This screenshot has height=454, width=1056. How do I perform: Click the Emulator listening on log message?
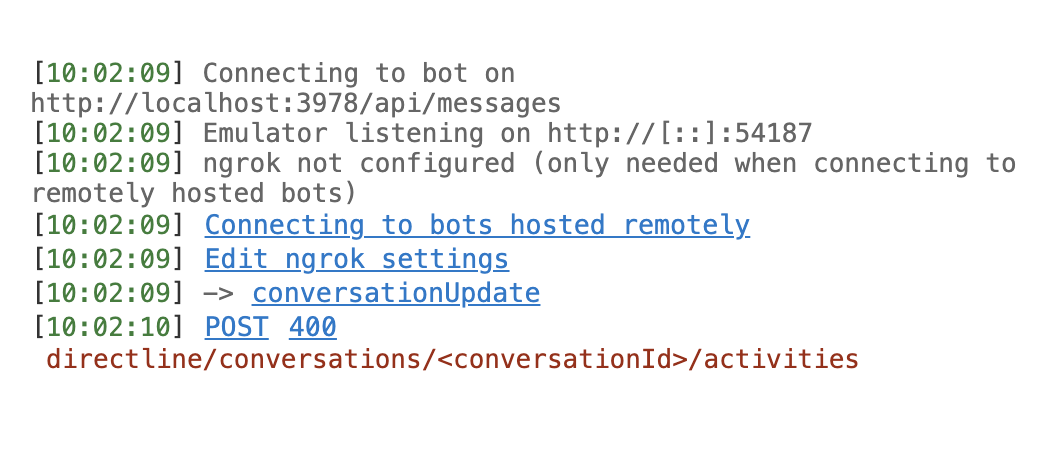tap(508, 133)
